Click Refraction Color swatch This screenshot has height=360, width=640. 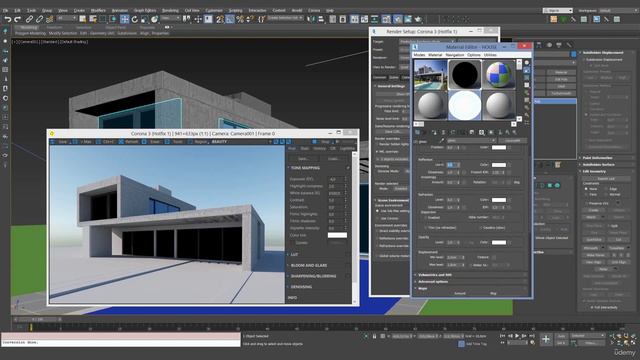(499, 200)
